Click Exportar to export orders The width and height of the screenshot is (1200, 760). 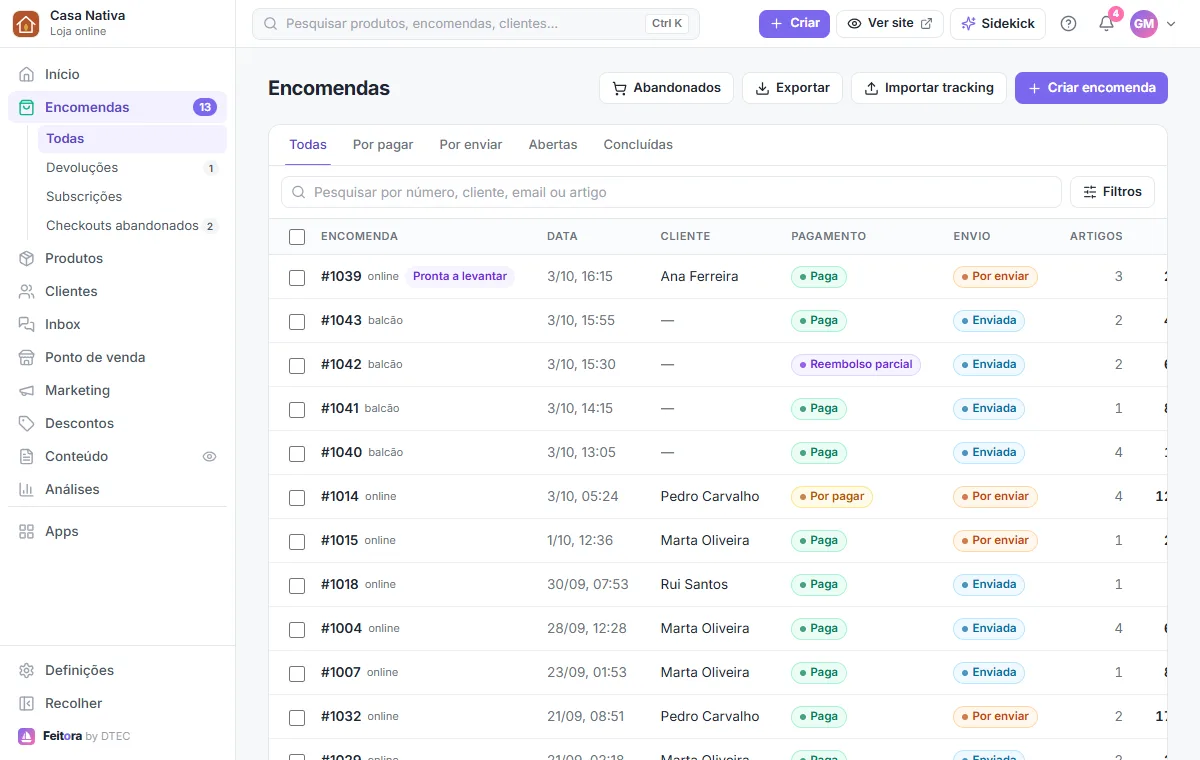(x=792, y=88)
